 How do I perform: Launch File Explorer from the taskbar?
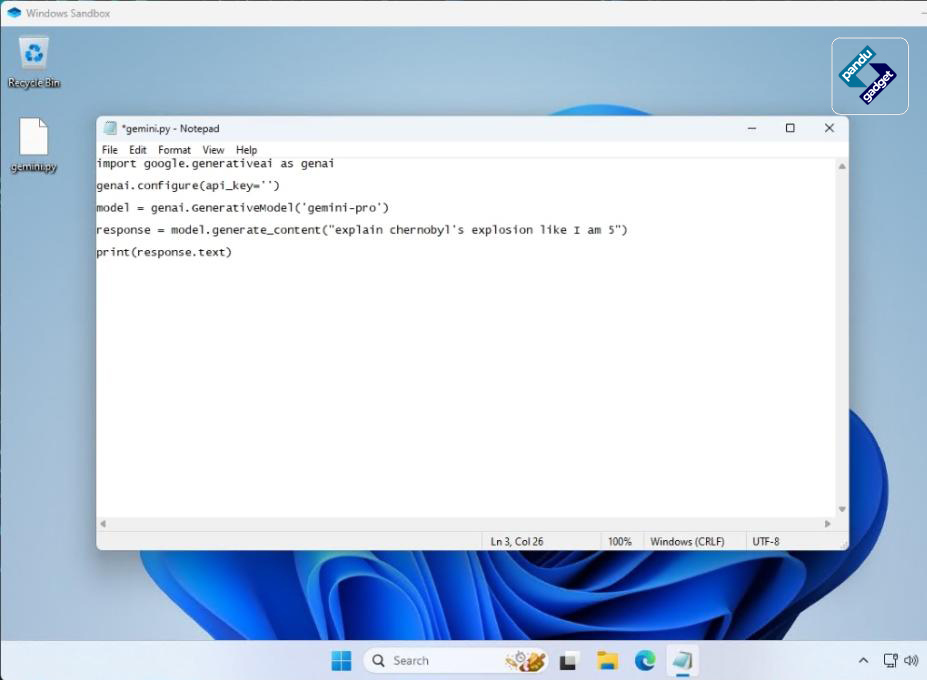point(607,660)
